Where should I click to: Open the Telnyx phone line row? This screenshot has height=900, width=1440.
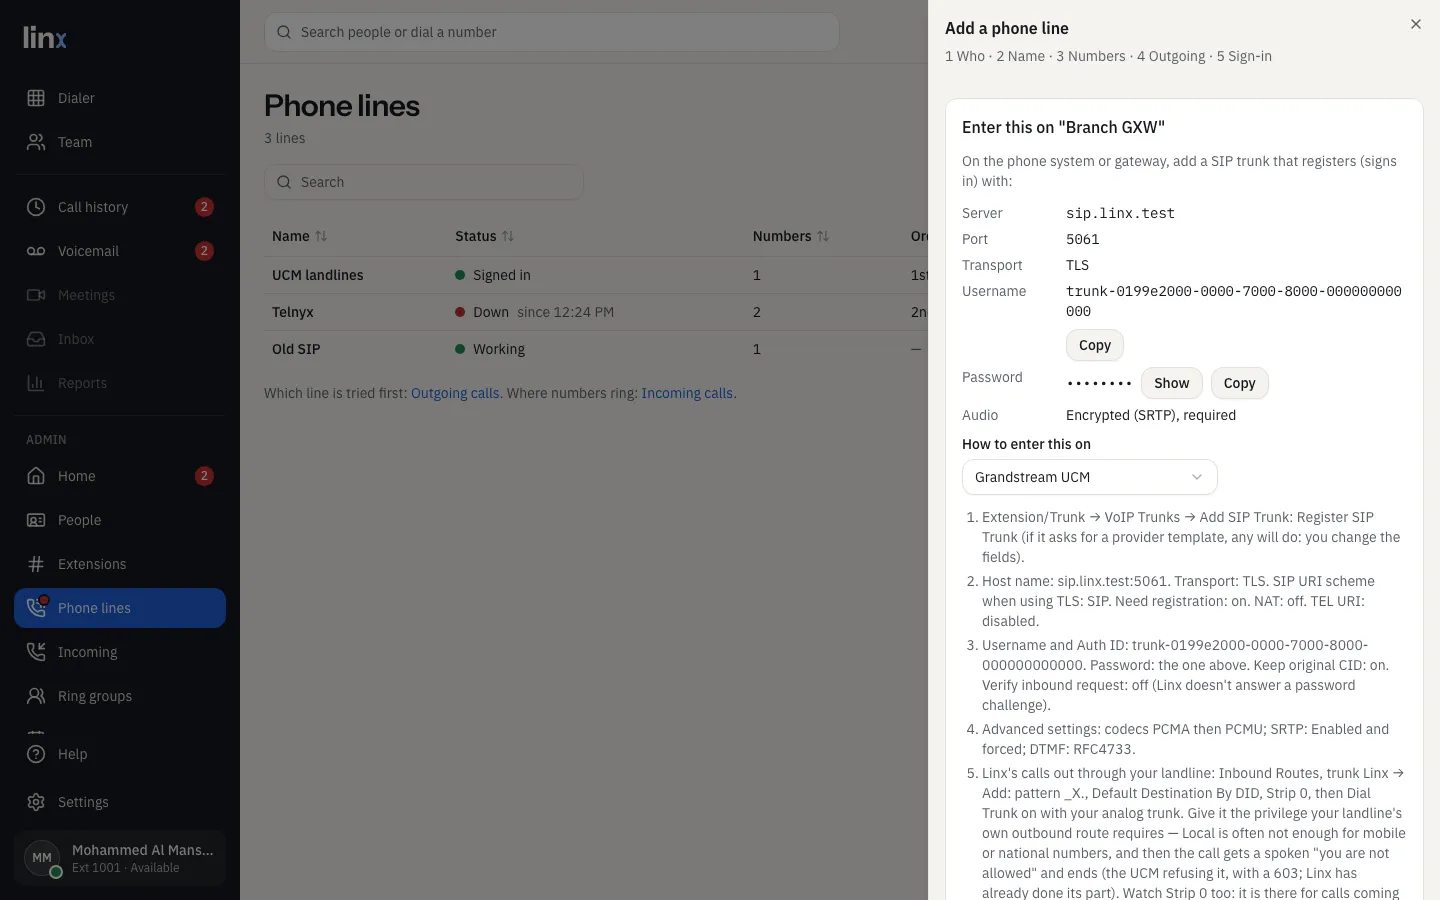point(596,312)
